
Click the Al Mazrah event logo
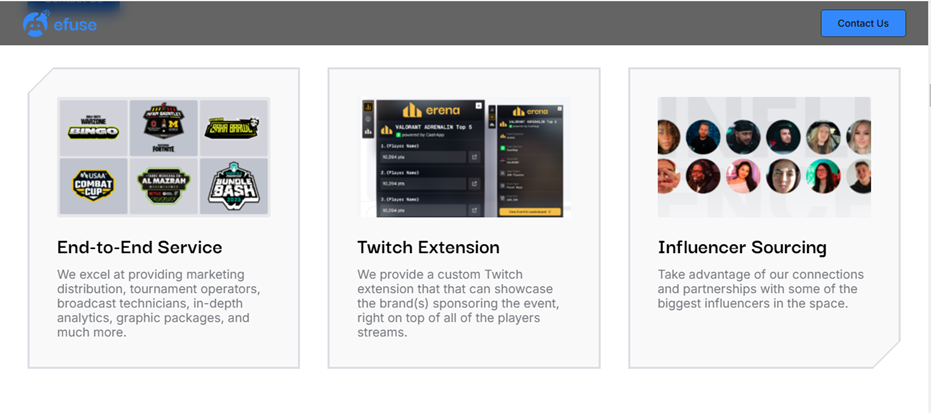[x=163, y=186]
